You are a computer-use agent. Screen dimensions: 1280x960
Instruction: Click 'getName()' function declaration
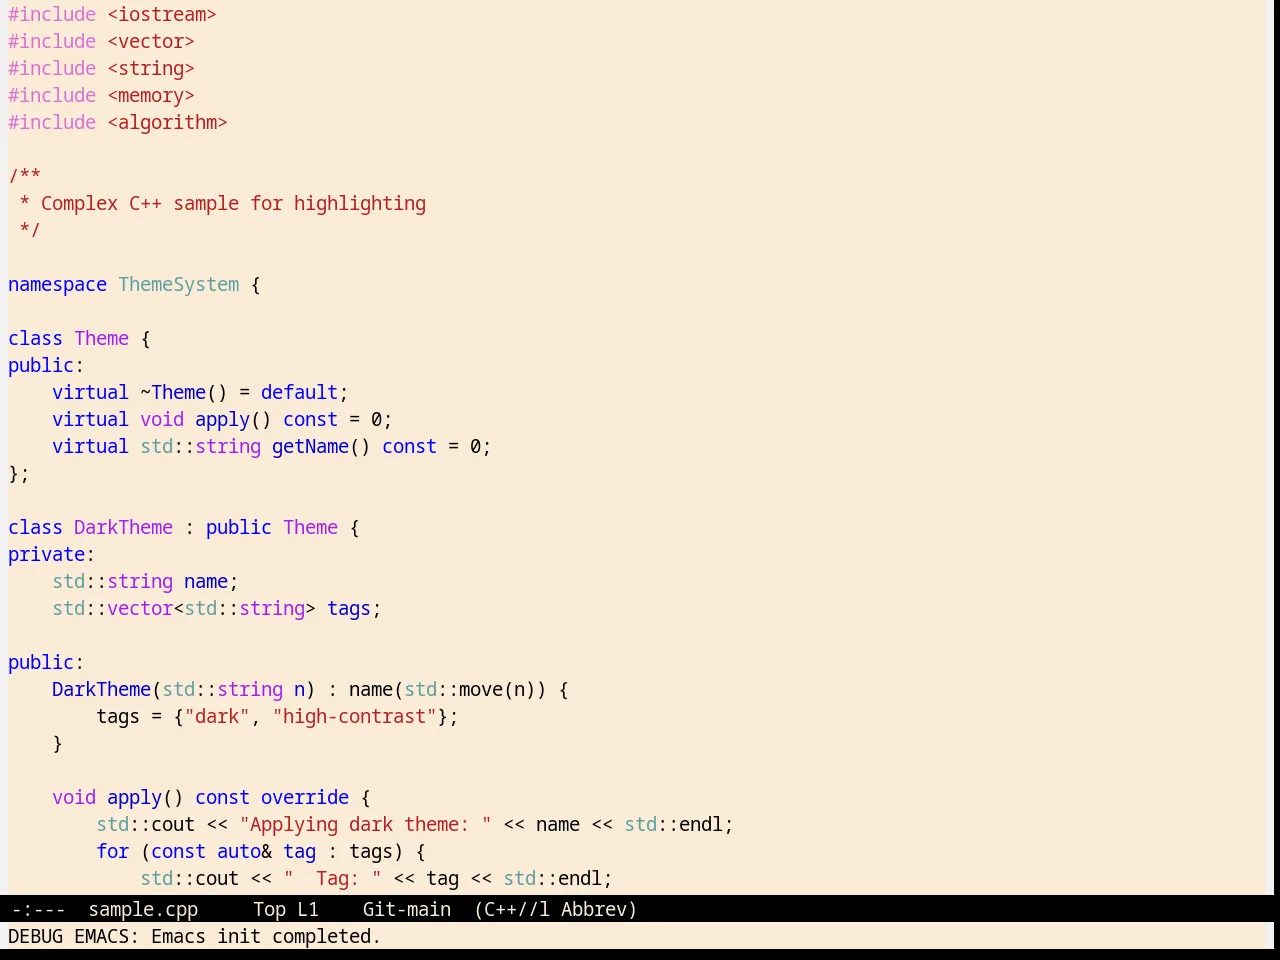[x=321, y=446]
